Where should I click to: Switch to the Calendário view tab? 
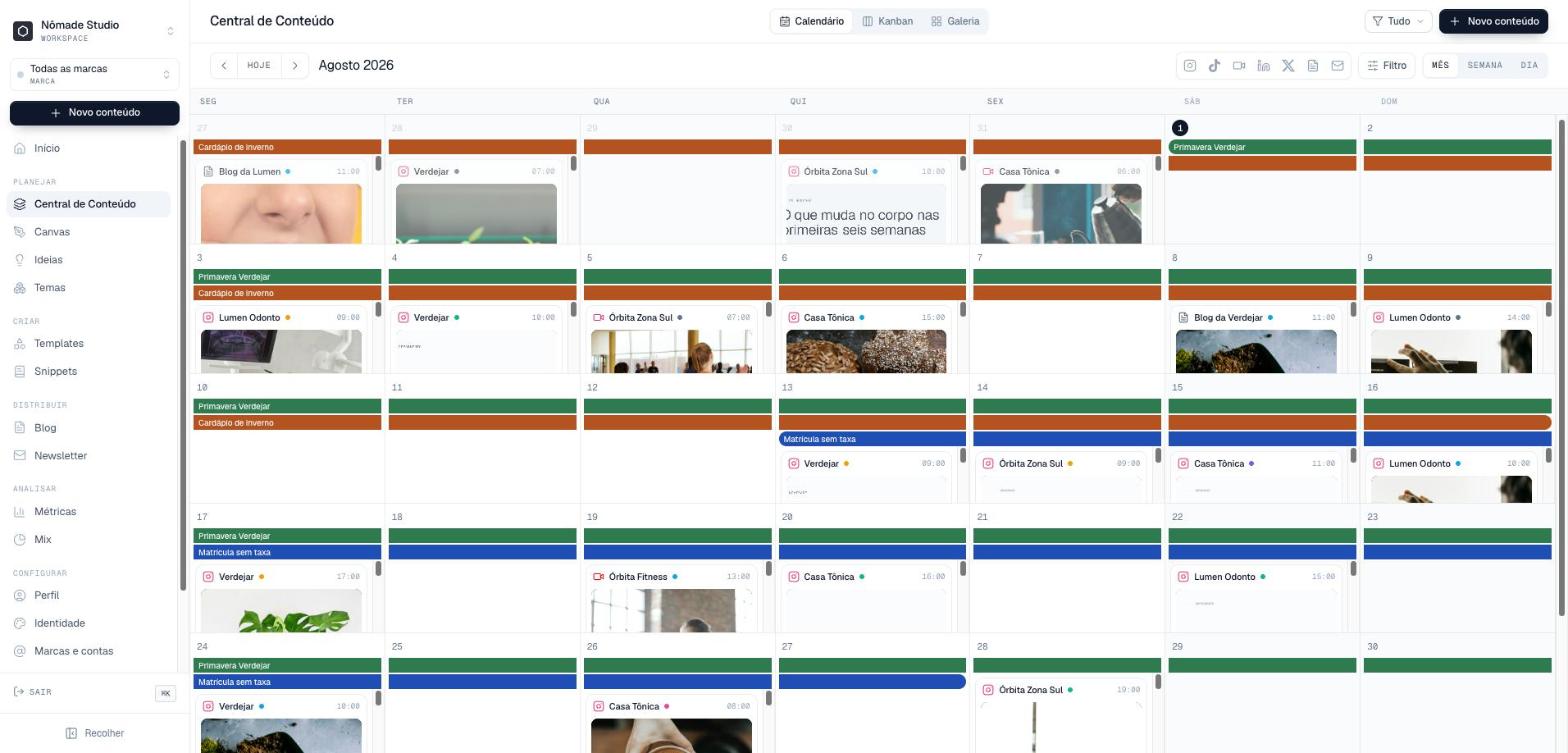coord(812,21)
